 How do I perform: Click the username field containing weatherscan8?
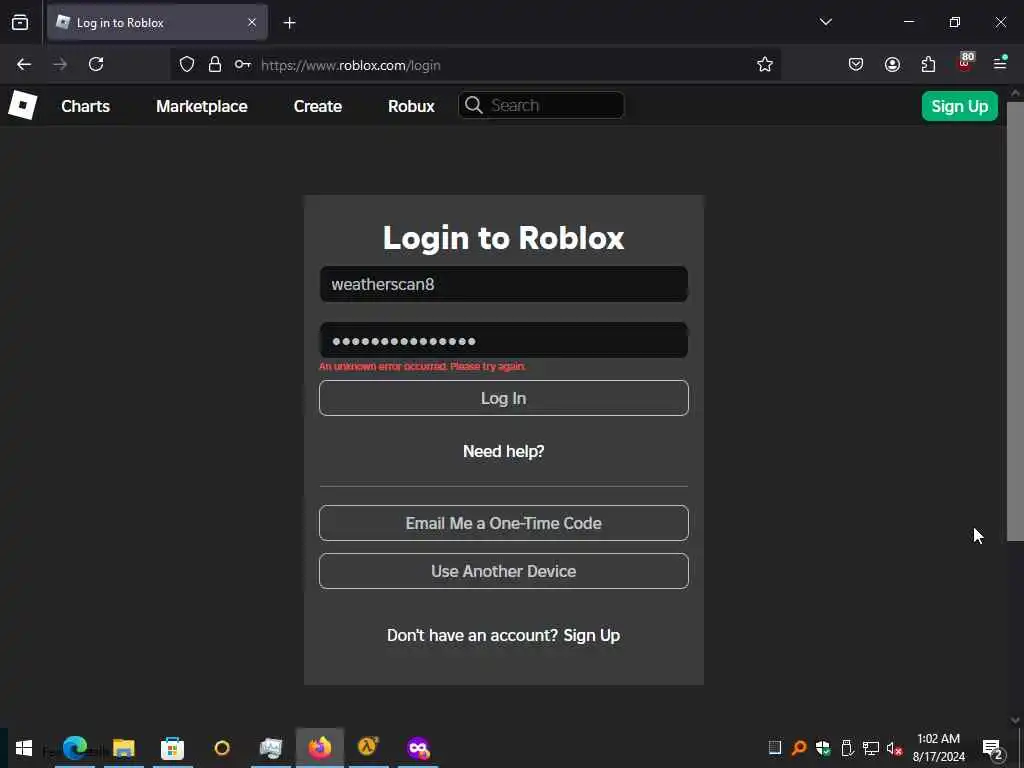[504, 284]
